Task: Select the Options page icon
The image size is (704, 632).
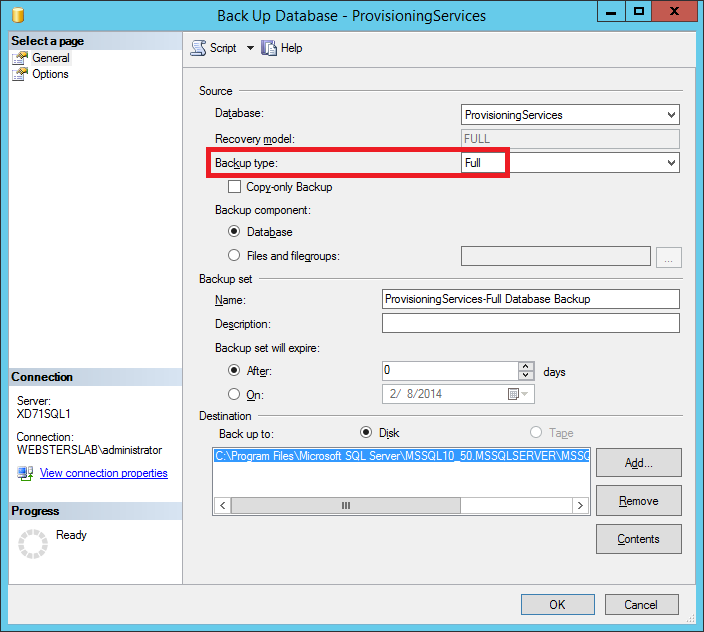Action: 20,74
